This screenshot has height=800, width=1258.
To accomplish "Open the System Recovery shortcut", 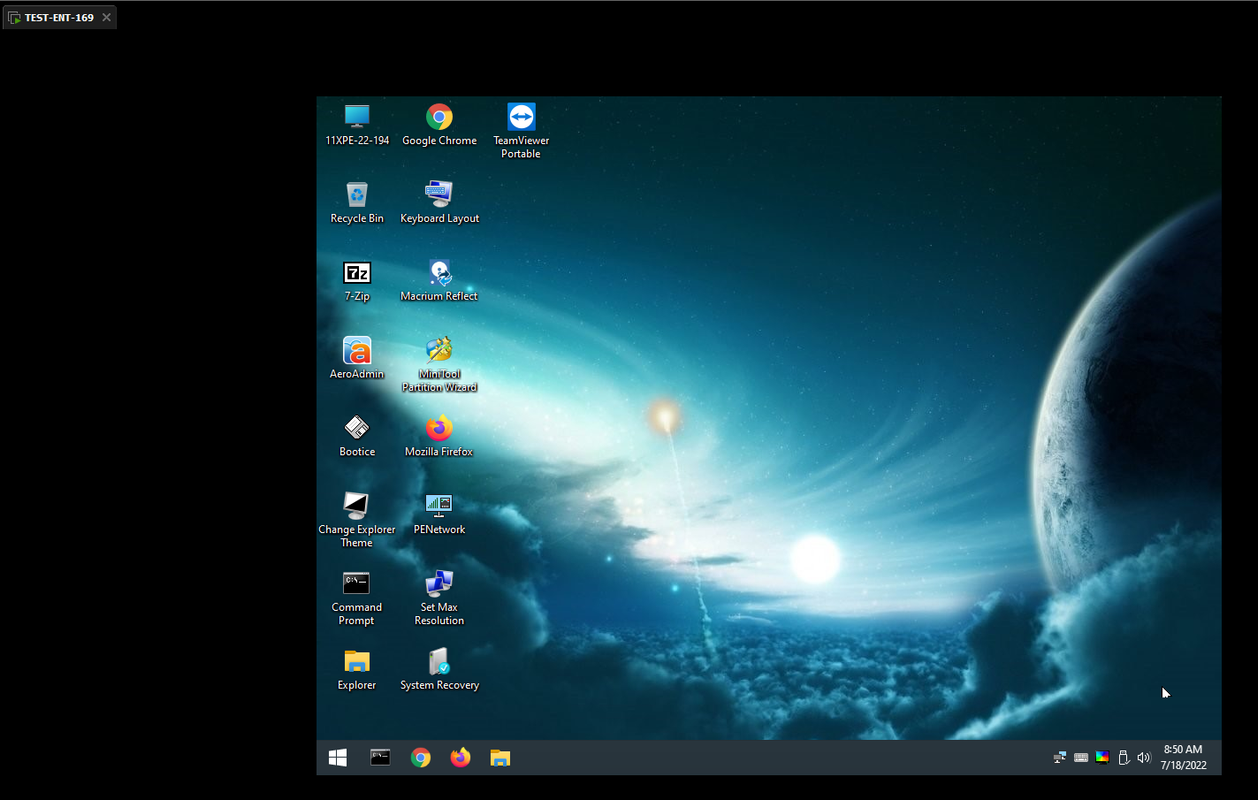I will click(x=439, y=670).
